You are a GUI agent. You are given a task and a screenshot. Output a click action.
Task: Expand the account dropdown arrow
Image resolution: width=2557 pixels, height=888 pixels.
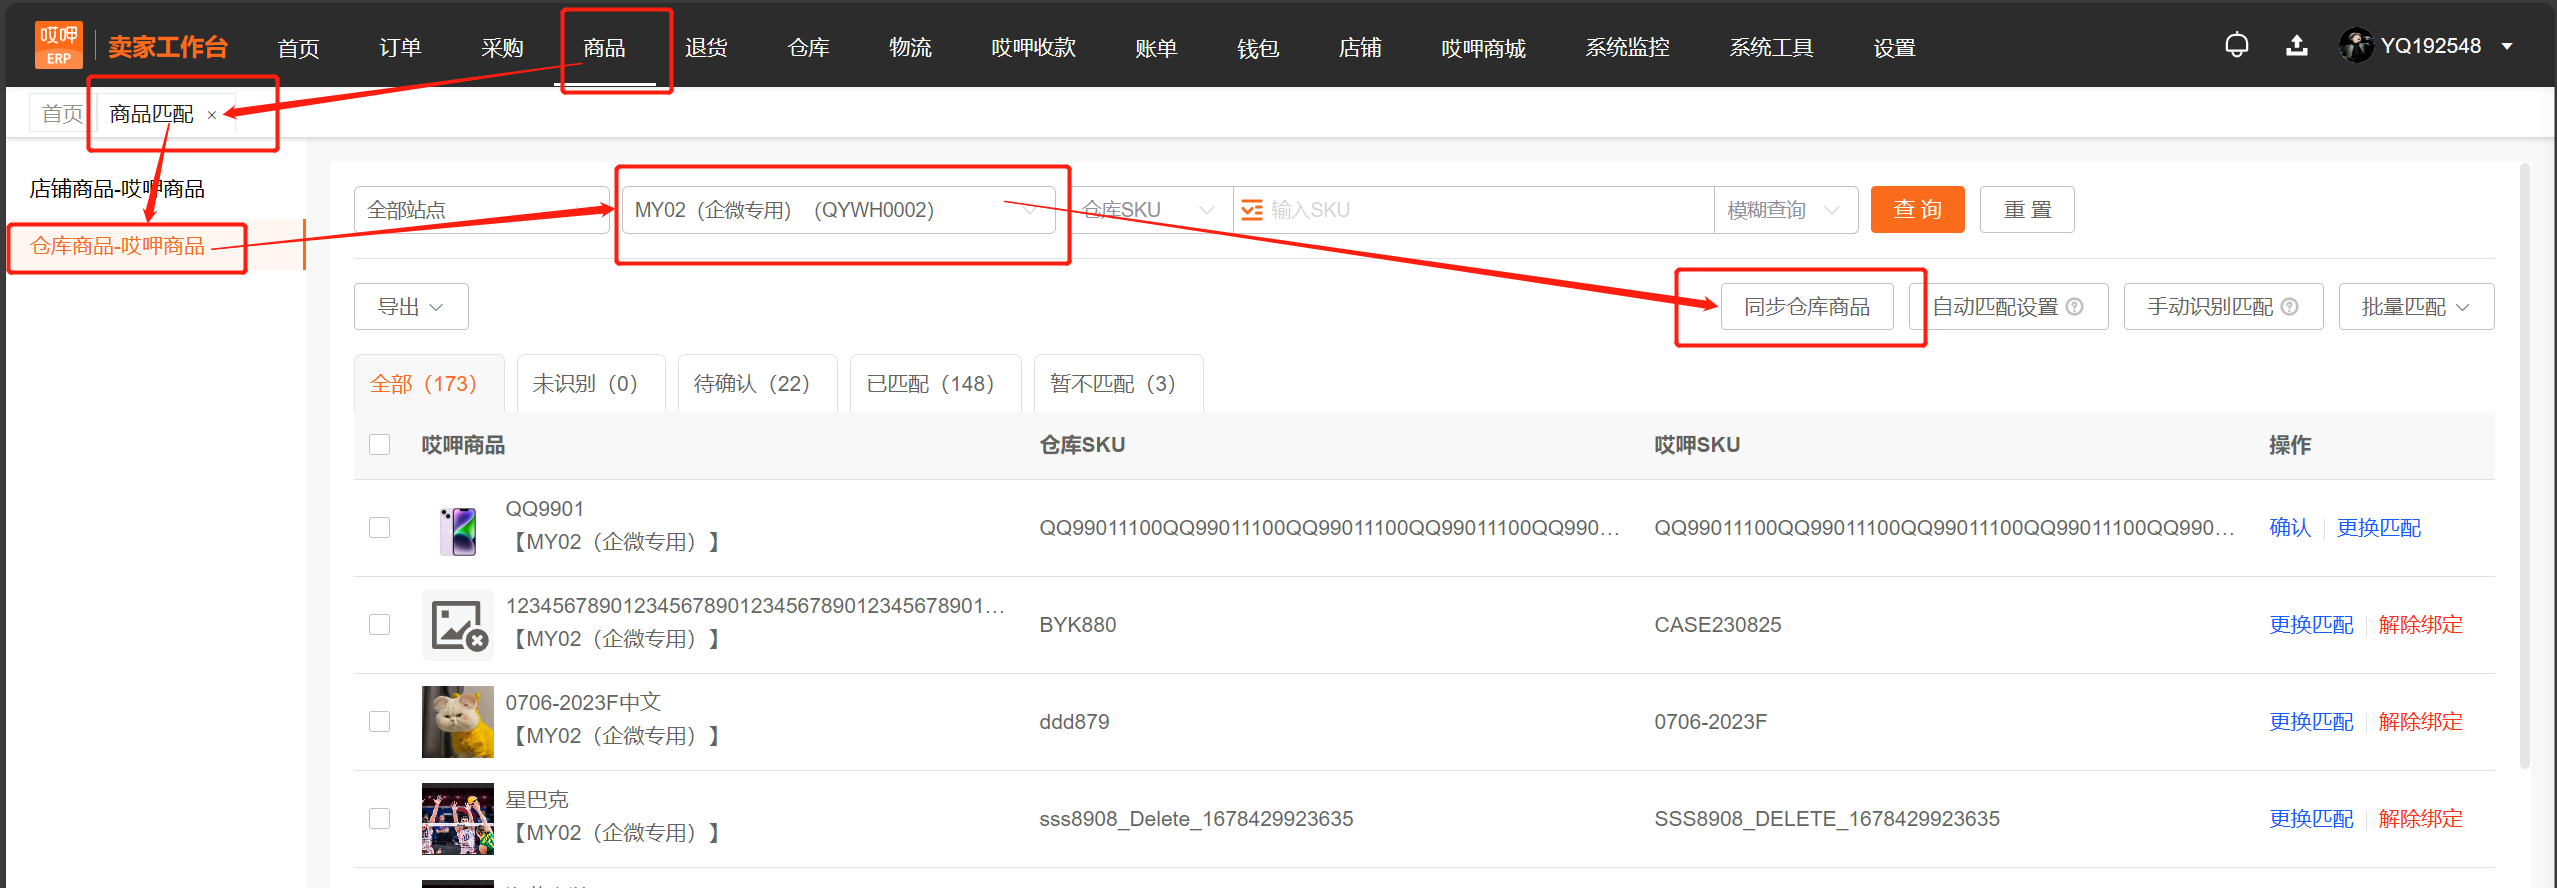tap(2507, 46)
